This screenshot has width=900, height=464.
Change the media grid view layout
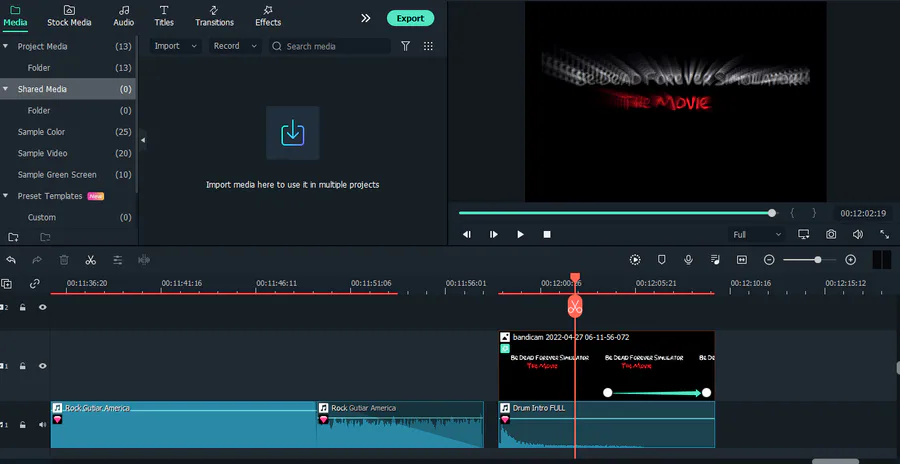point(428,46)
